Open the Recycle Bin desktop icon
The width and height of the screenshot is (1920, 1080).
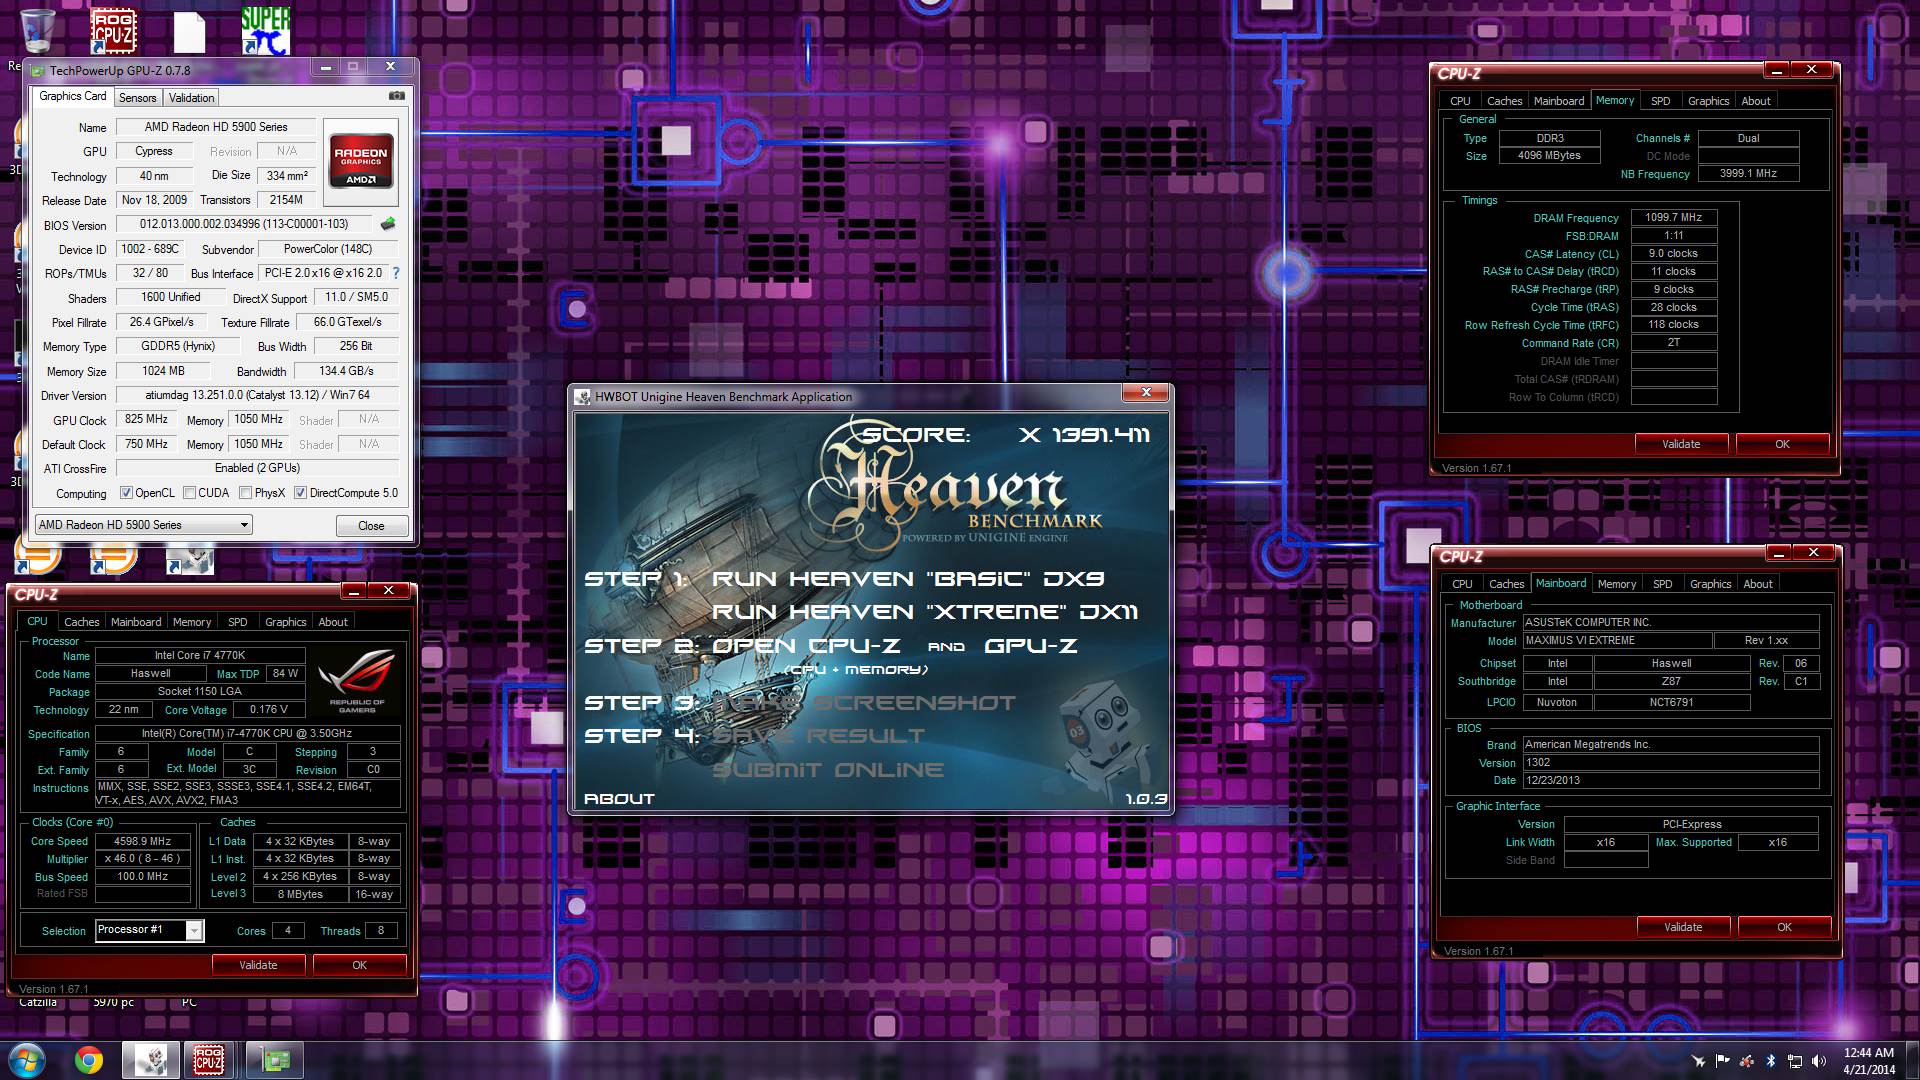tap(37, 30)
